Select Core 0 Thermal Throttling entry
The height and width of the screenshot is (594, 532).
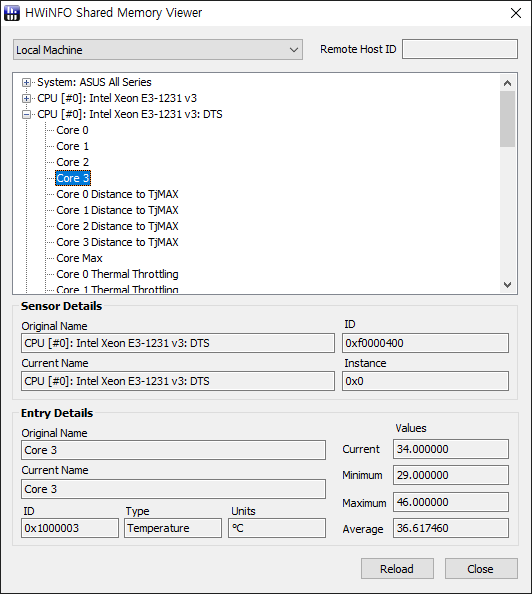117,274
